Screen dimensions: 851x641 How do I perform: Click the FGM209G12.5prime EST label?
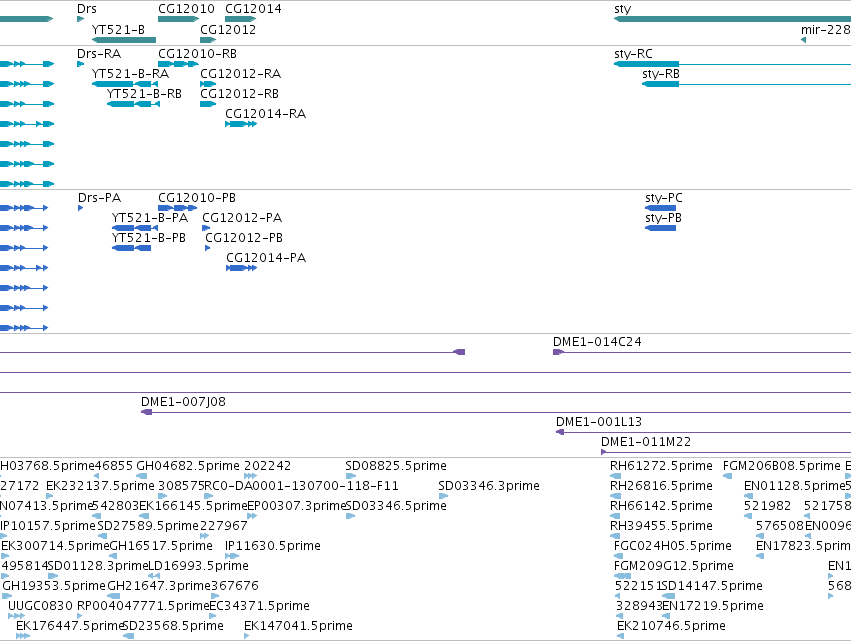[x=674, y=566]
